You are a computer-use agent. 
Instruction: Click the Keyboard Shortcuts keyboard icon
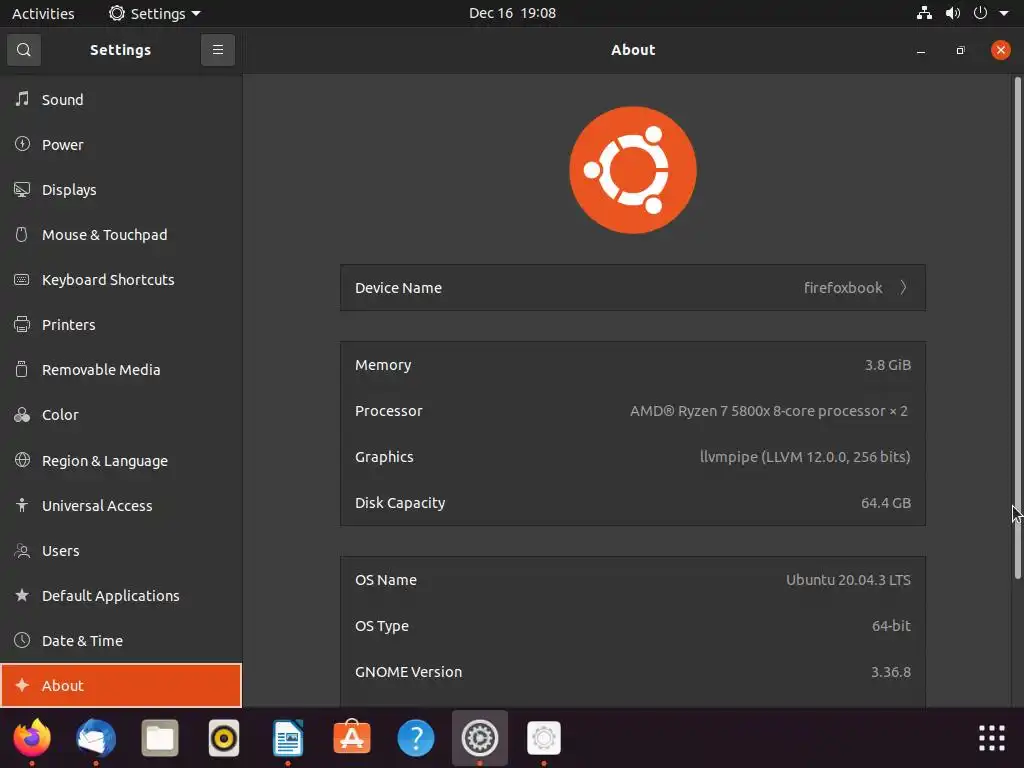(x=22, y=280)
